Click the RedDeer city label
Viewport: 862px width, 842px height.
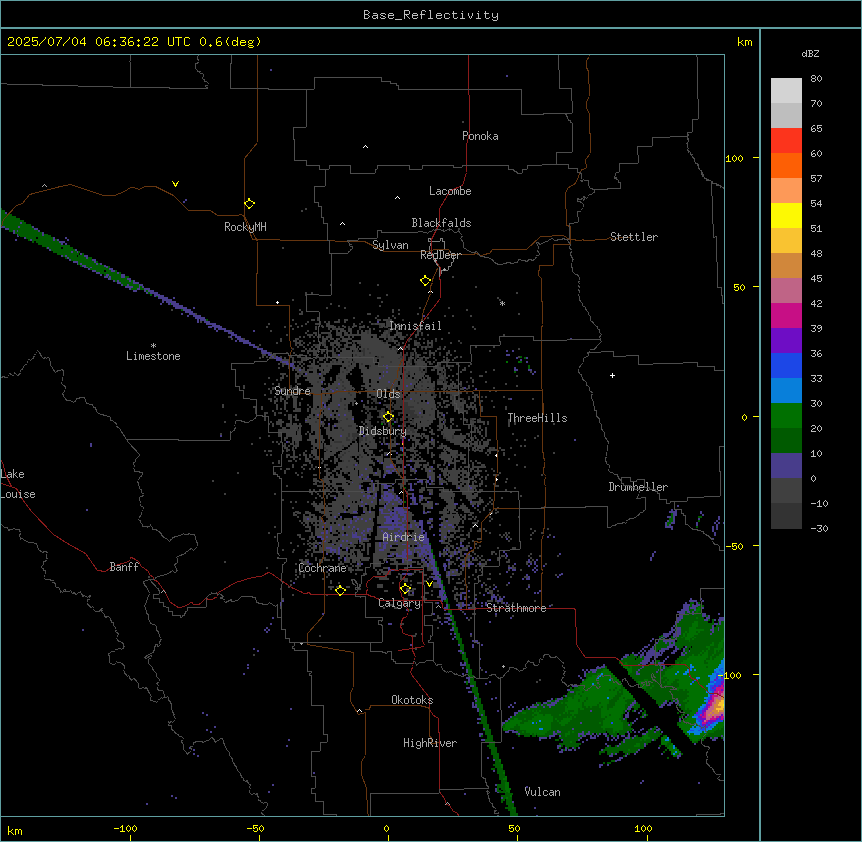[x=440, y=255]
